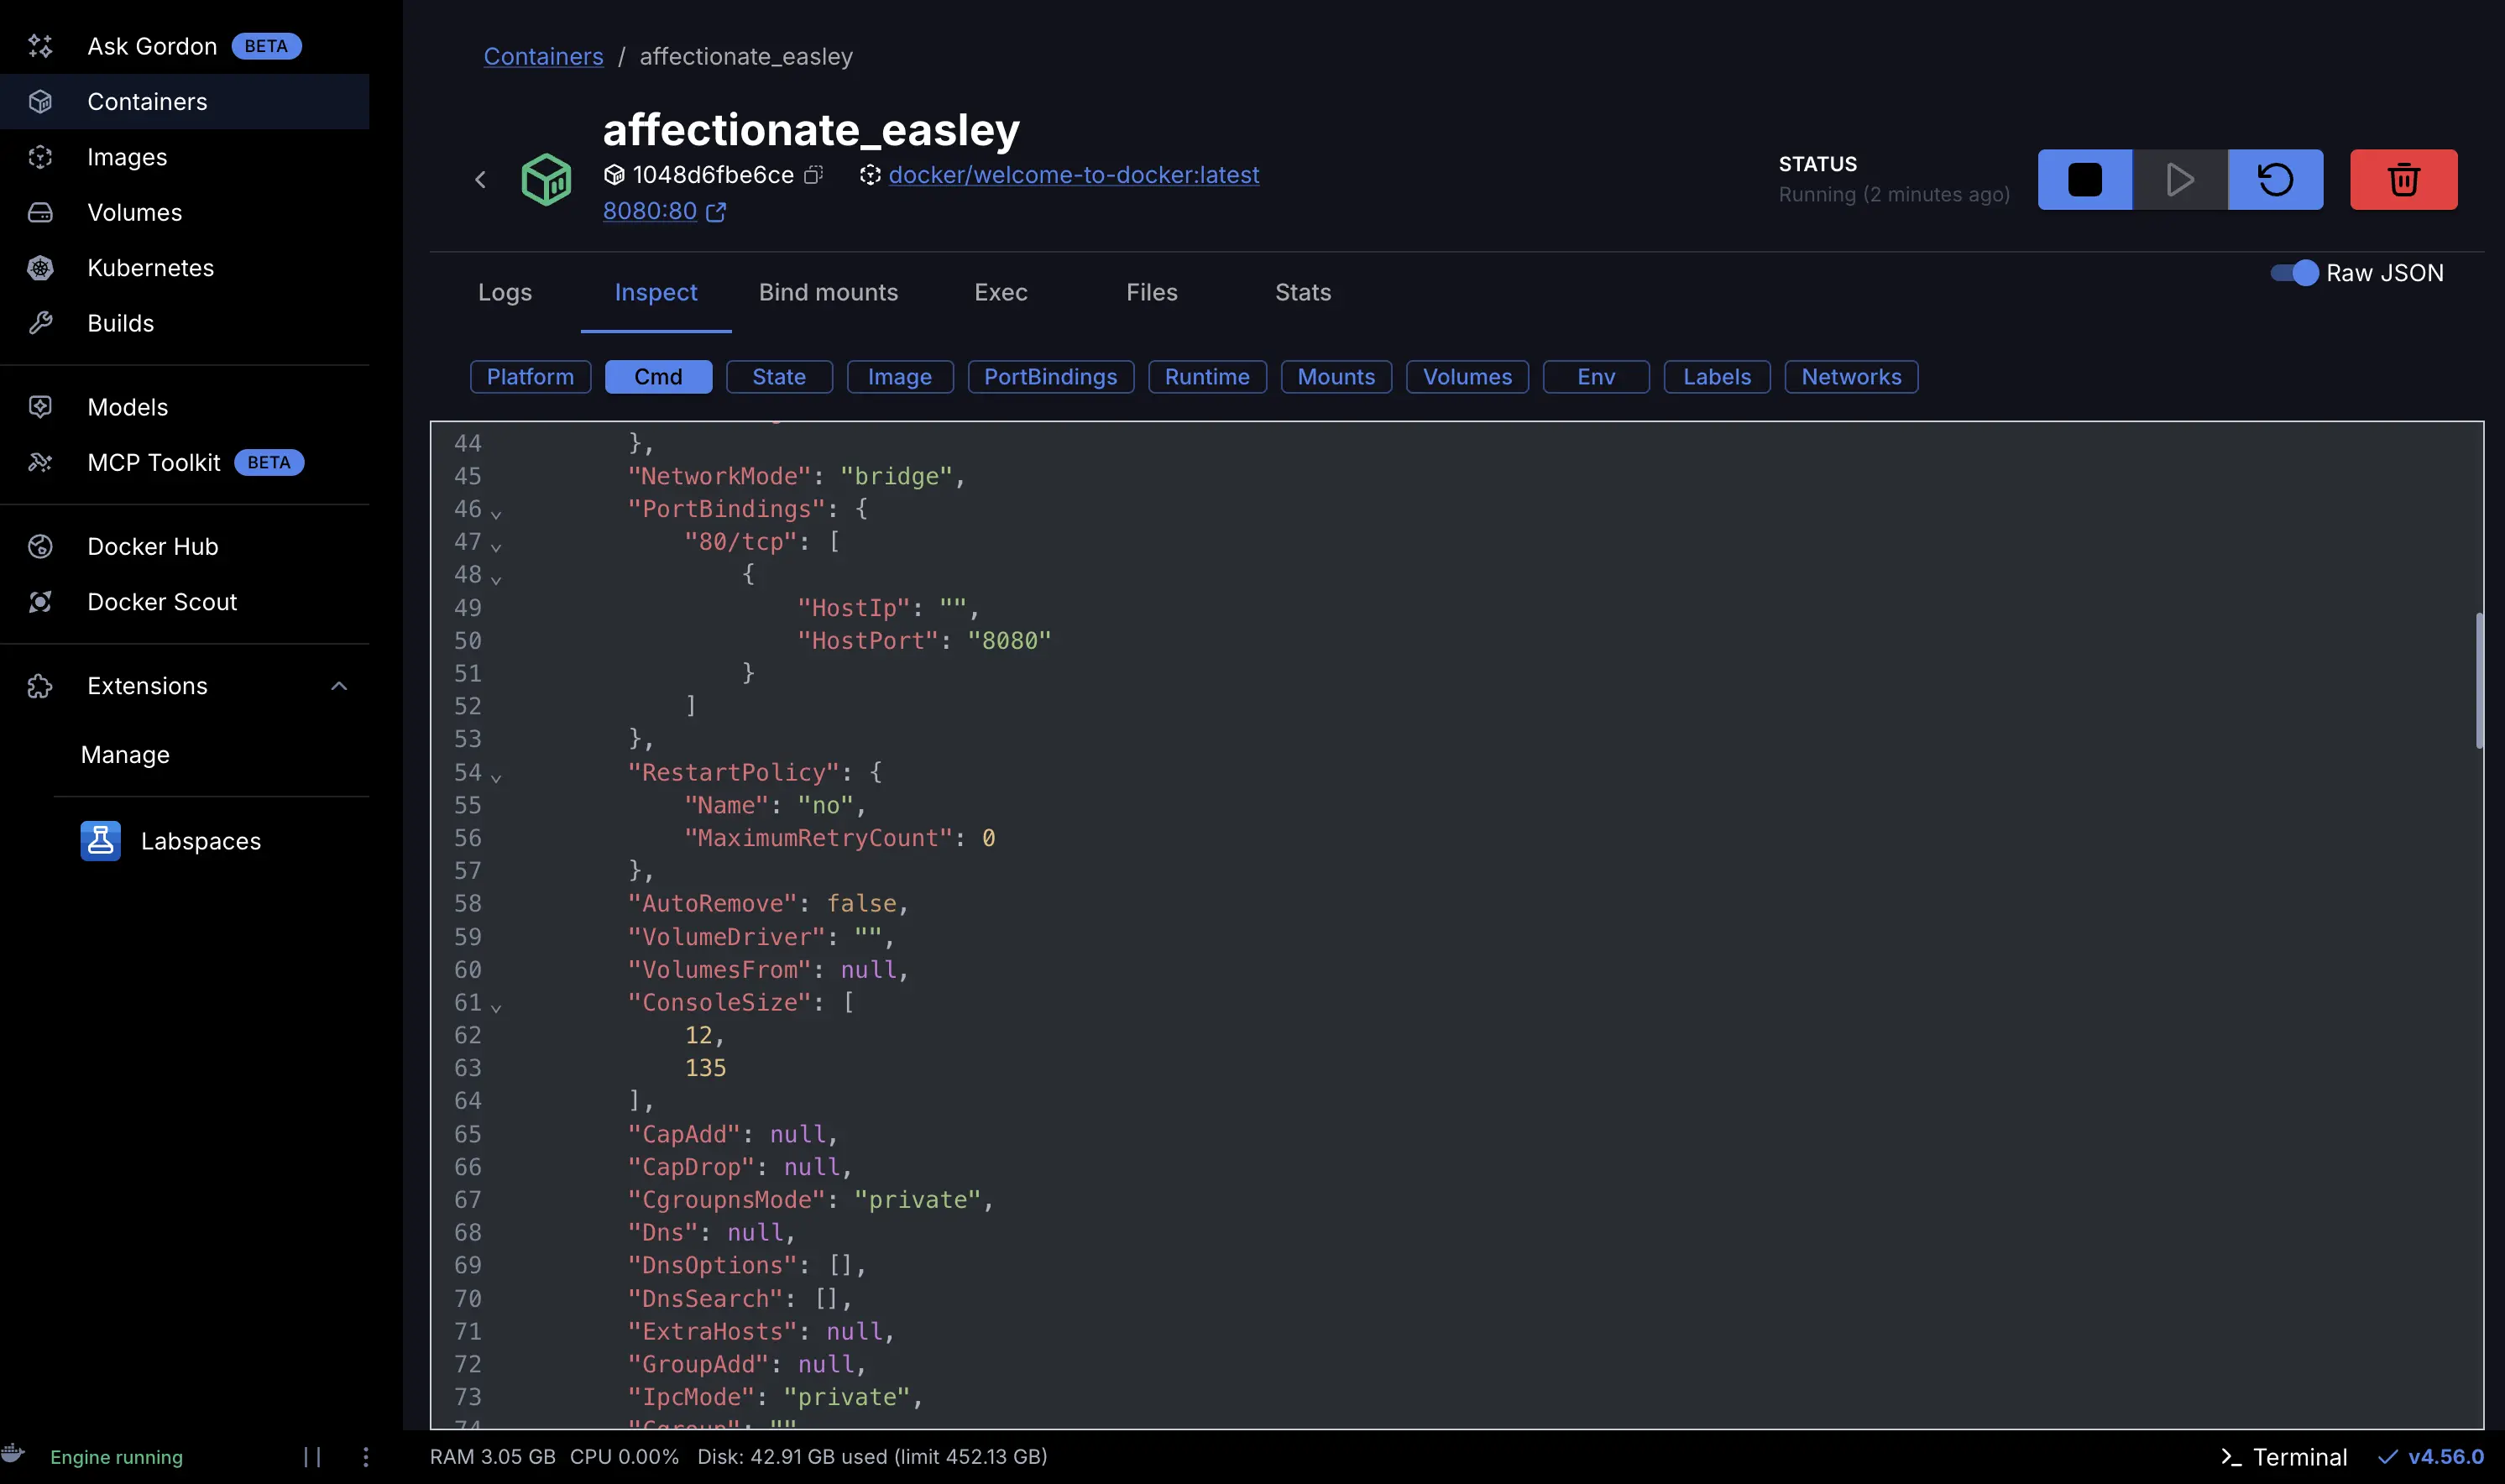Viewport: 2505px width, 1484px height.
Task: Click the JSON viewer scrollbar
Action: (x=2478, y=680)
